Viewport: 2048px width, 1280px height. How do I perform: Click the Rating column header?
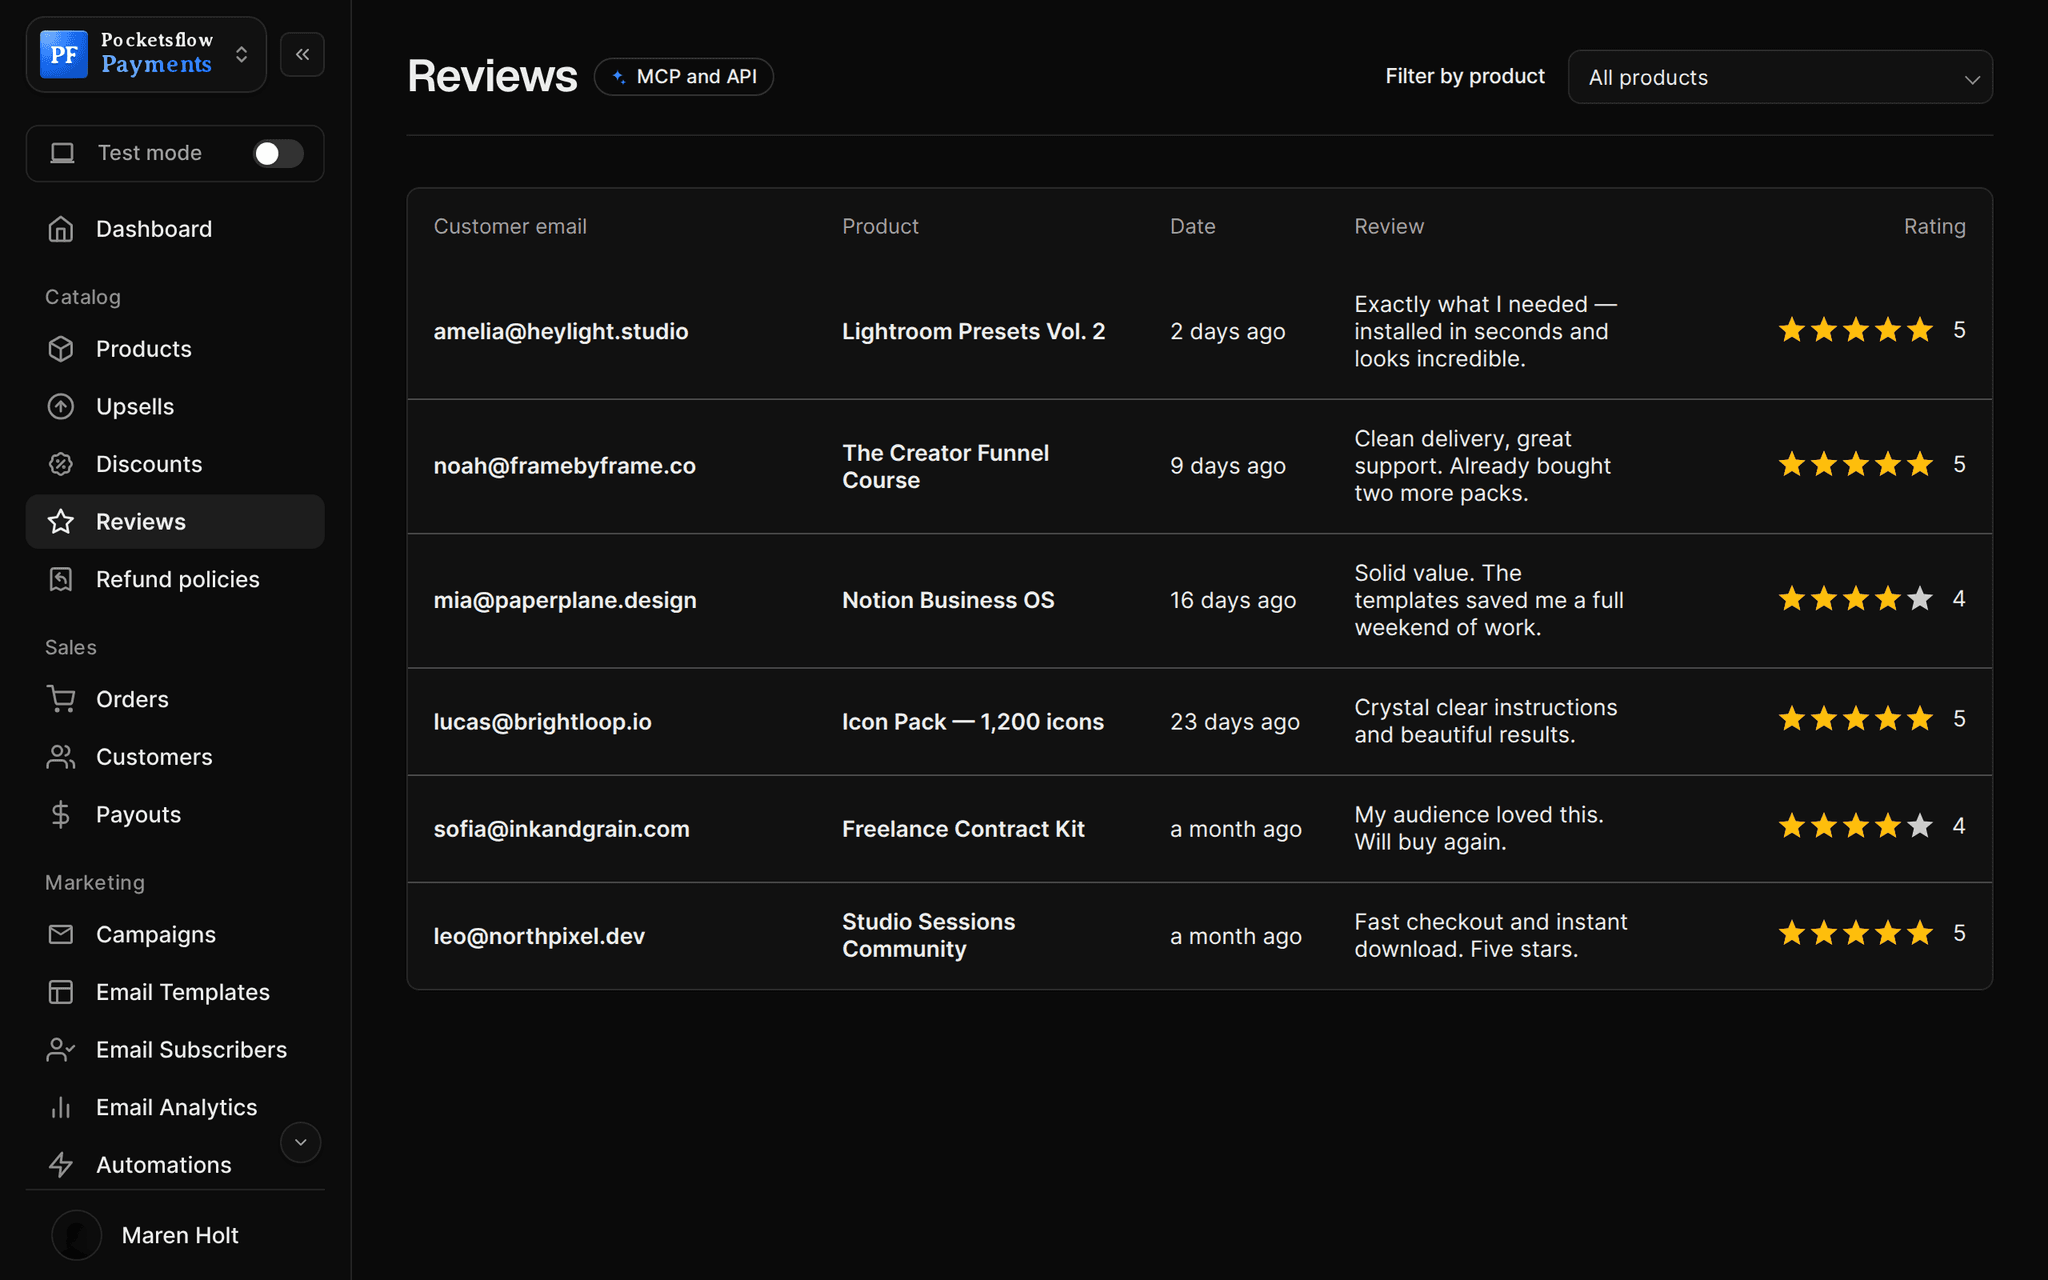(1935, 227)
